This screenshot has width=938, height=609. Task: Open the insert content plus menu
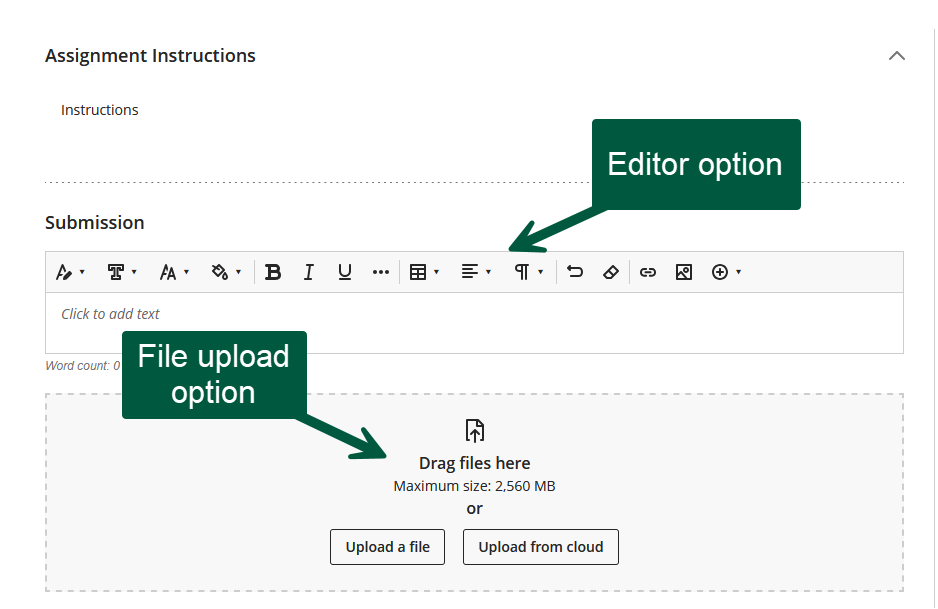pos(726,272)
